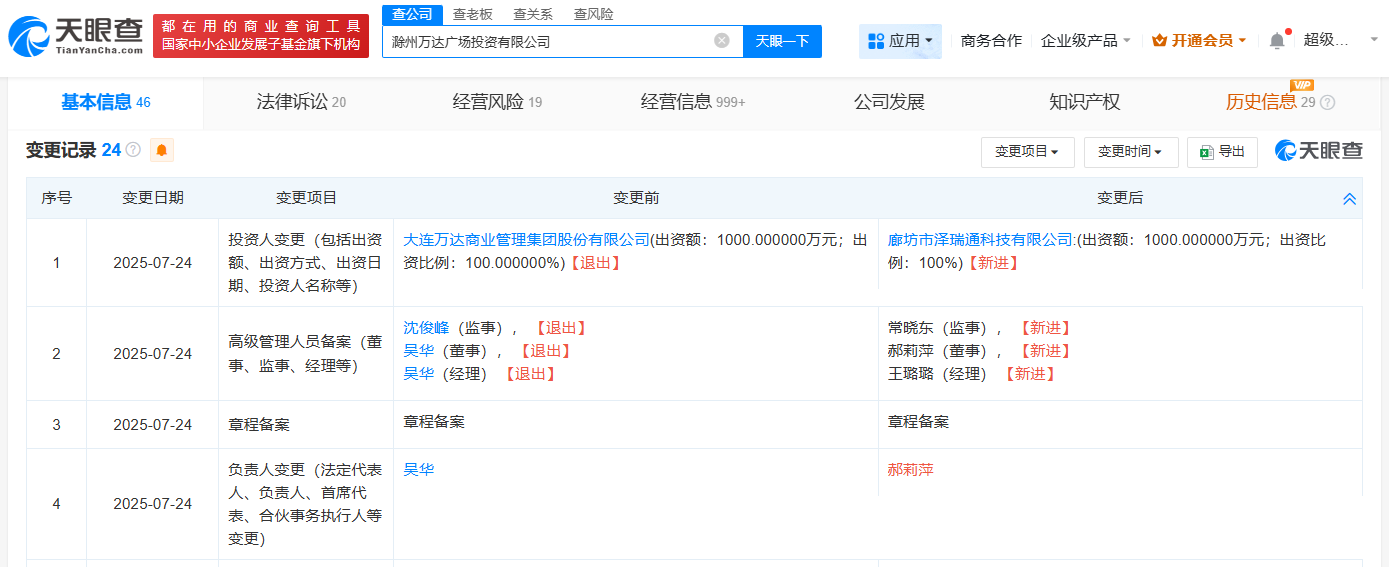1389x567 pixels.
Task: Click the company name search input field
Action: 548,41
